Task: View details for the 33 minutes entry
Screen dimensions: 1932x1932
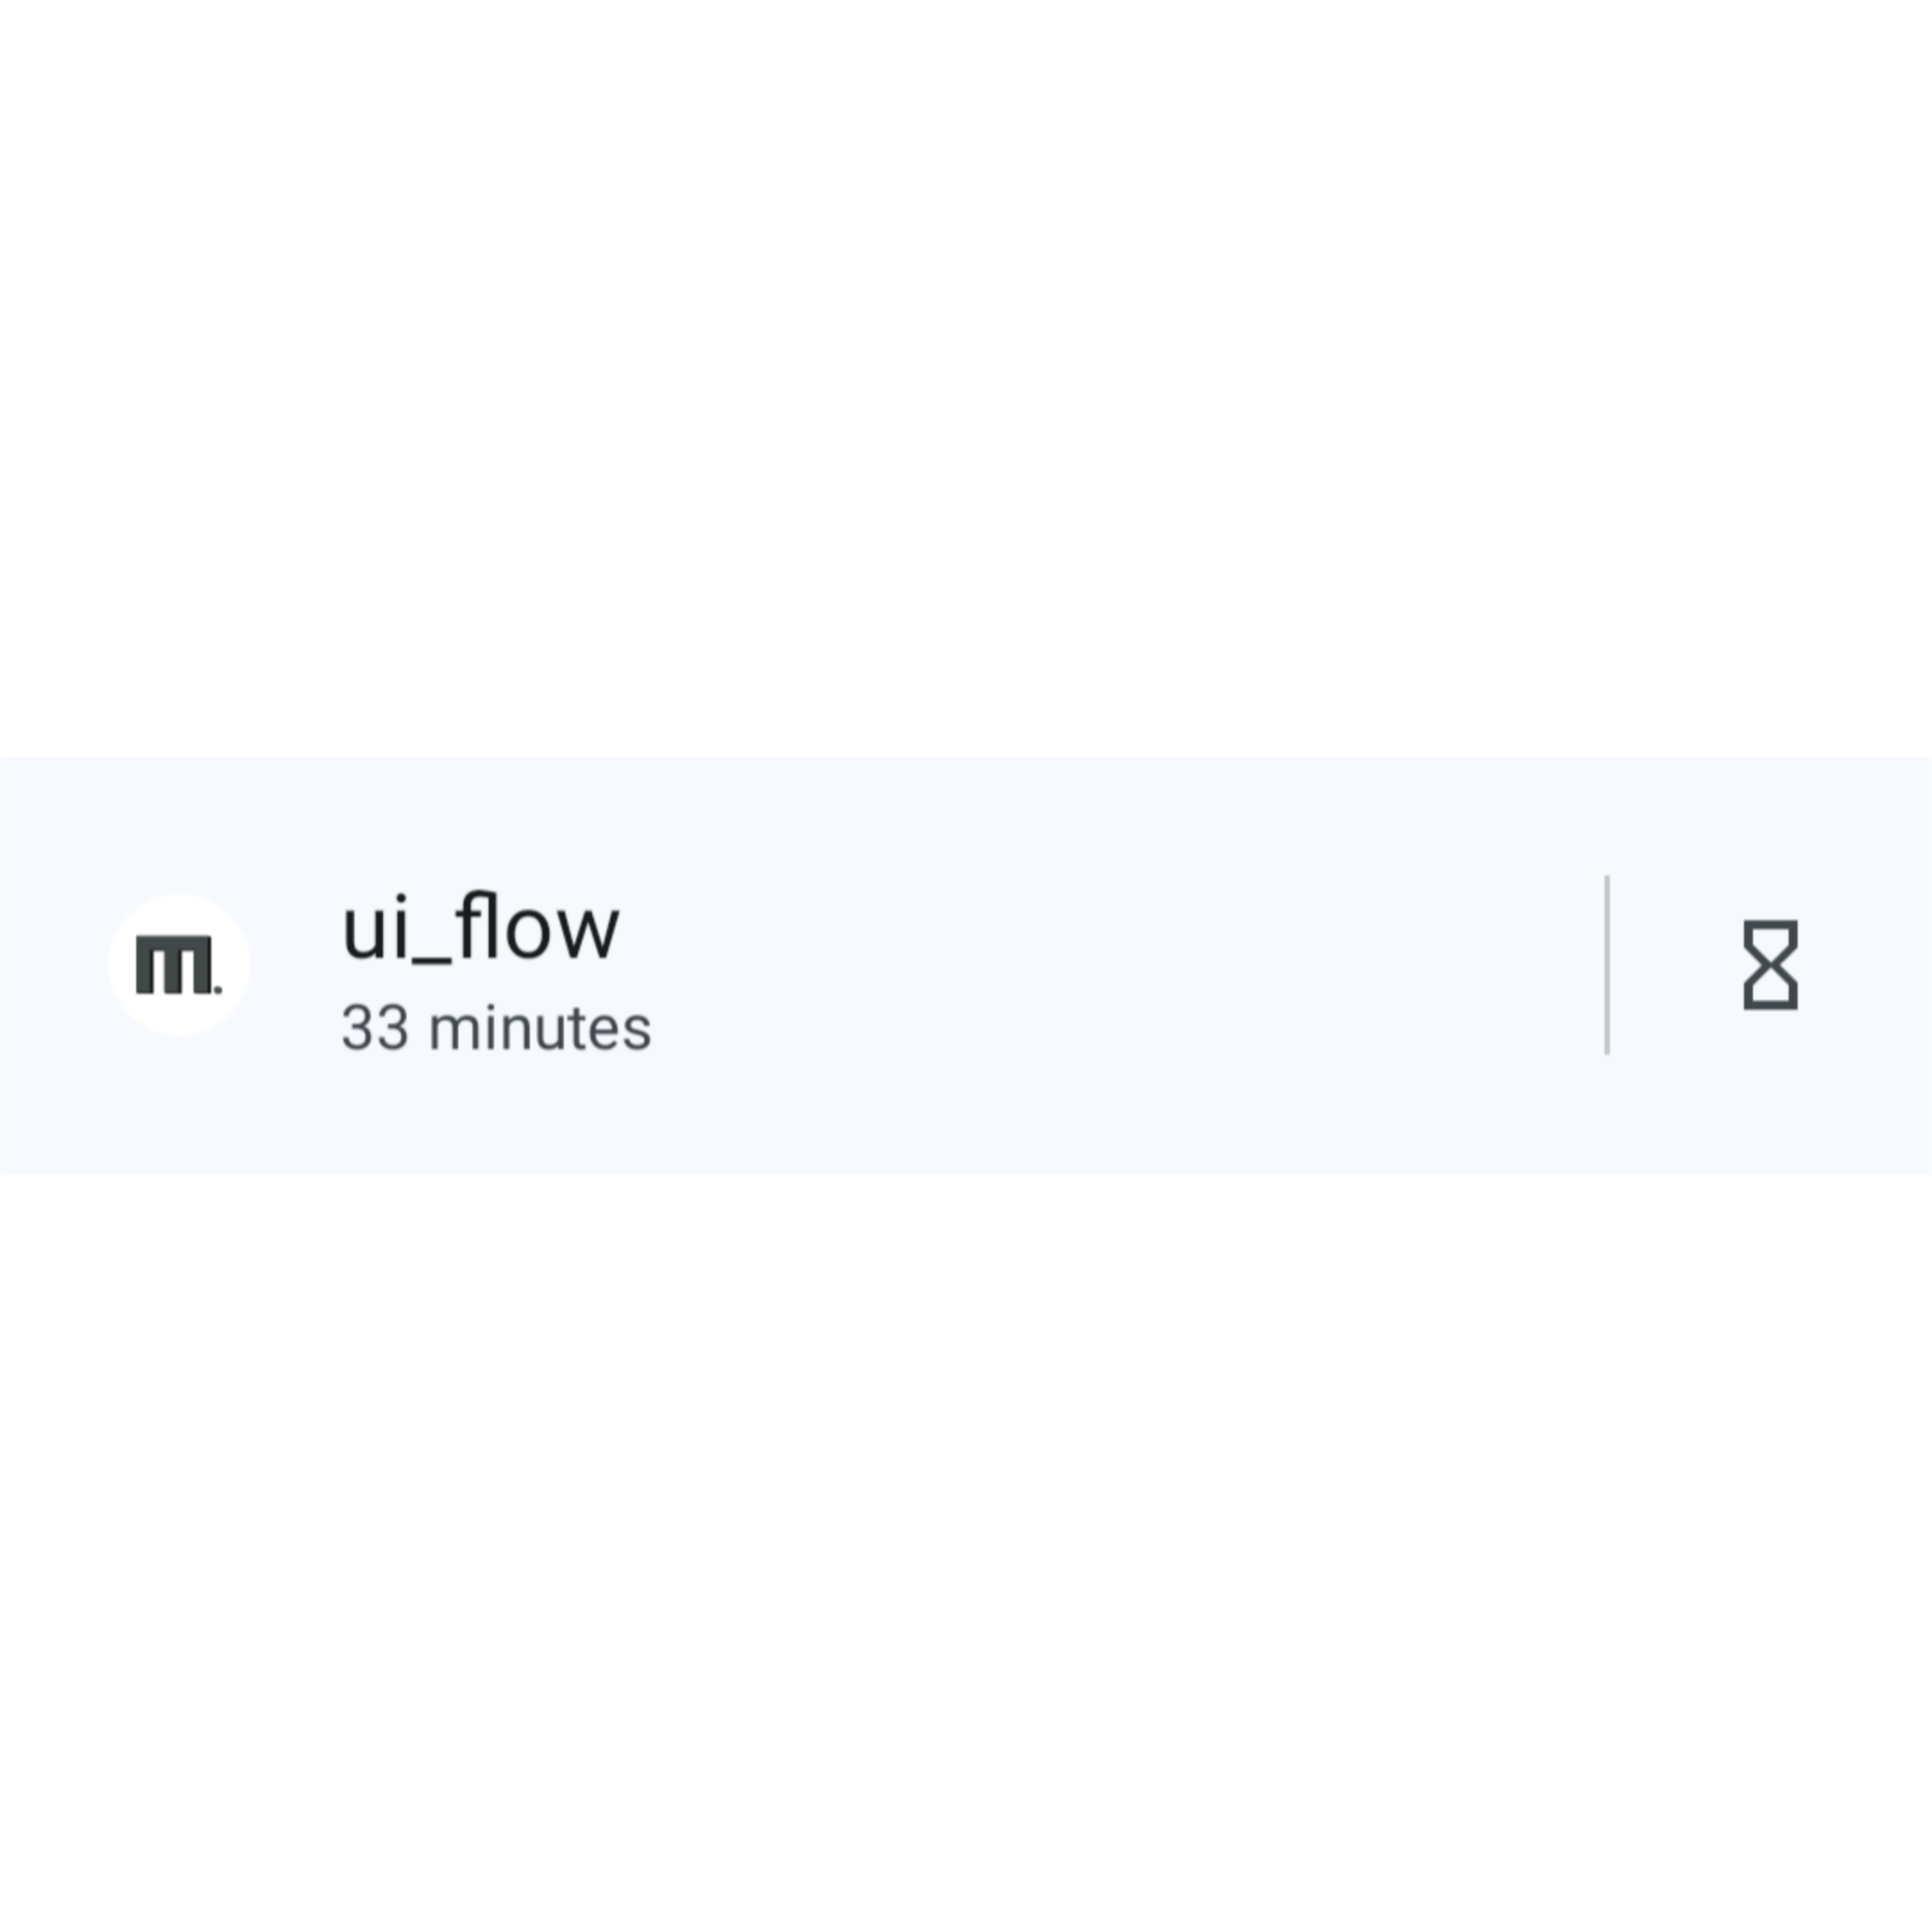Action: (x=496, y=1028)
